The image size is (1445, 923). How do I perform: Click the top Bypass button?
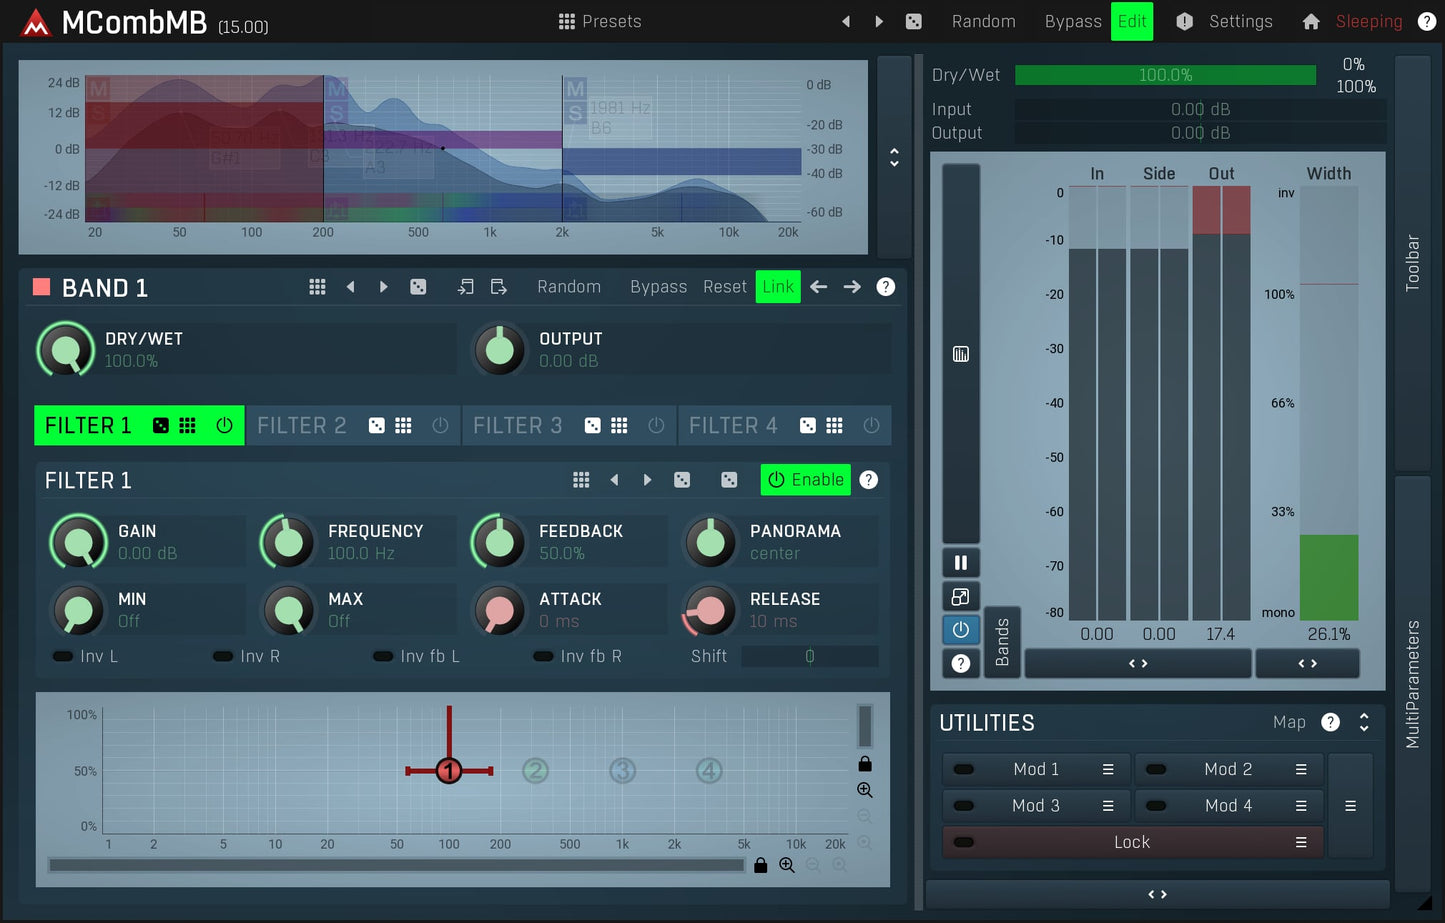(1072, 22)
